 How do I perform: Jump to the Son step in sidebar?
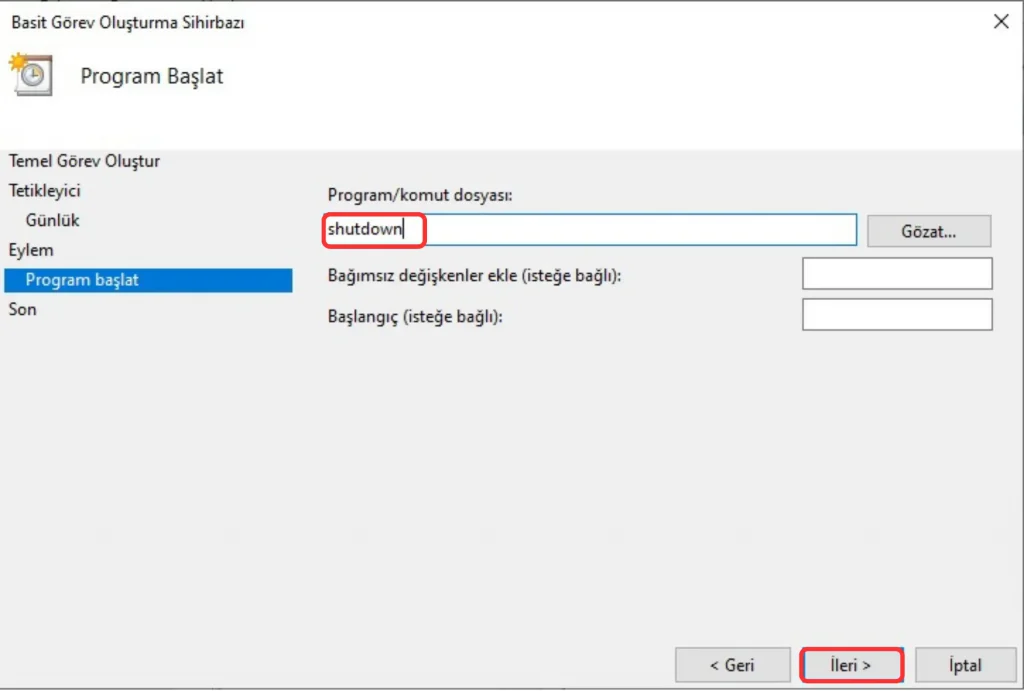pos(22,310)
